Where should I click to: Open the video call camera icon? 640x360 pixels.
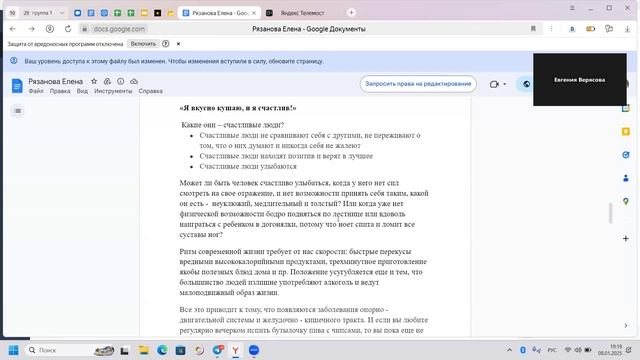[x=494, y=84]
